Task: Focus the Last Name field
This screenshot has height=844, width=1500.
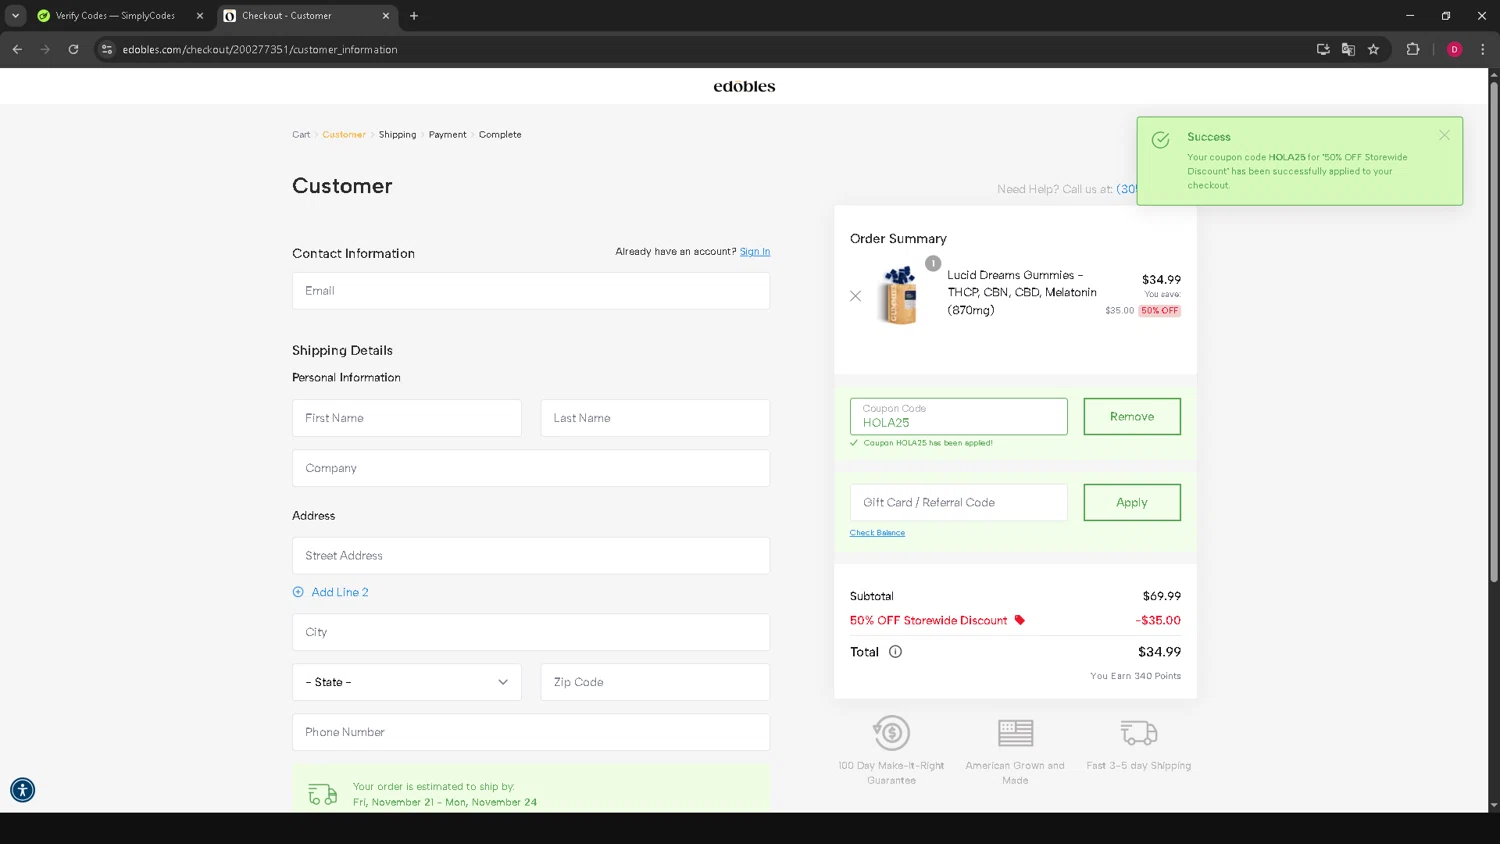Action: (x=655, y=418)
